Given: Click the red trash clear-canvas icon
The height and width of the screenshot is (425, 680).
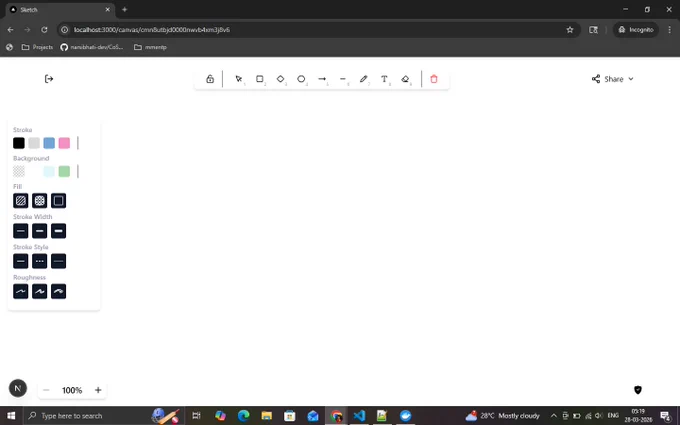Looking at the screenshot, I should [x=434, y=79].
